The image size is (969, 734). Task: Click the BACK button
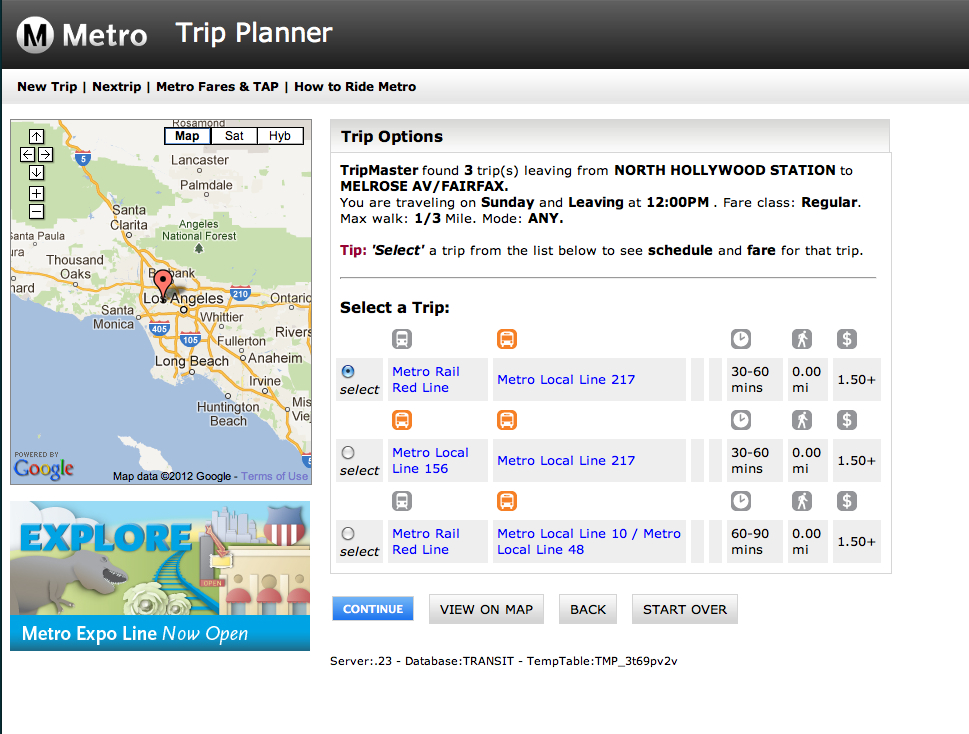[588, 609]
